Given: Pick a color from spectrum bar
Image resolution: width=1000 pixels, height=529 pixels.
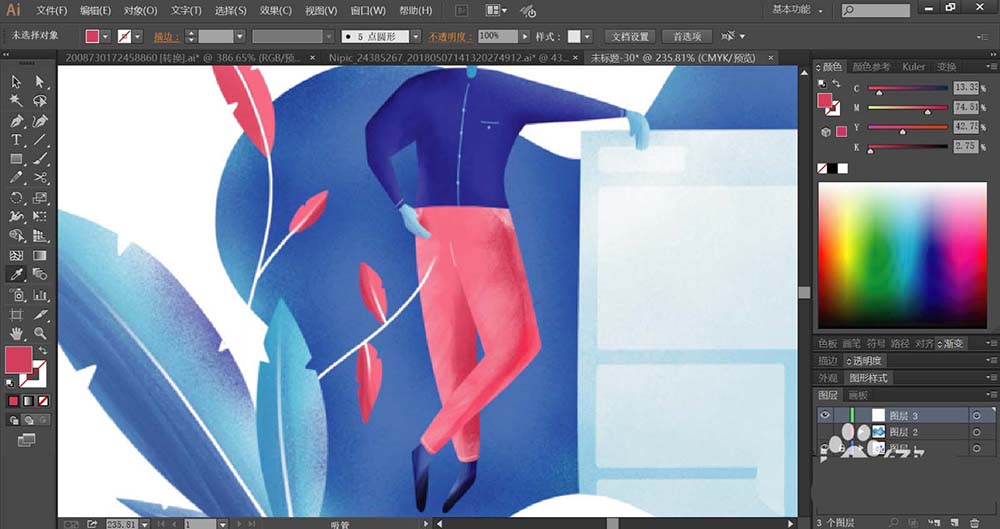Looking at the screenshot, I should pos(902,255).
